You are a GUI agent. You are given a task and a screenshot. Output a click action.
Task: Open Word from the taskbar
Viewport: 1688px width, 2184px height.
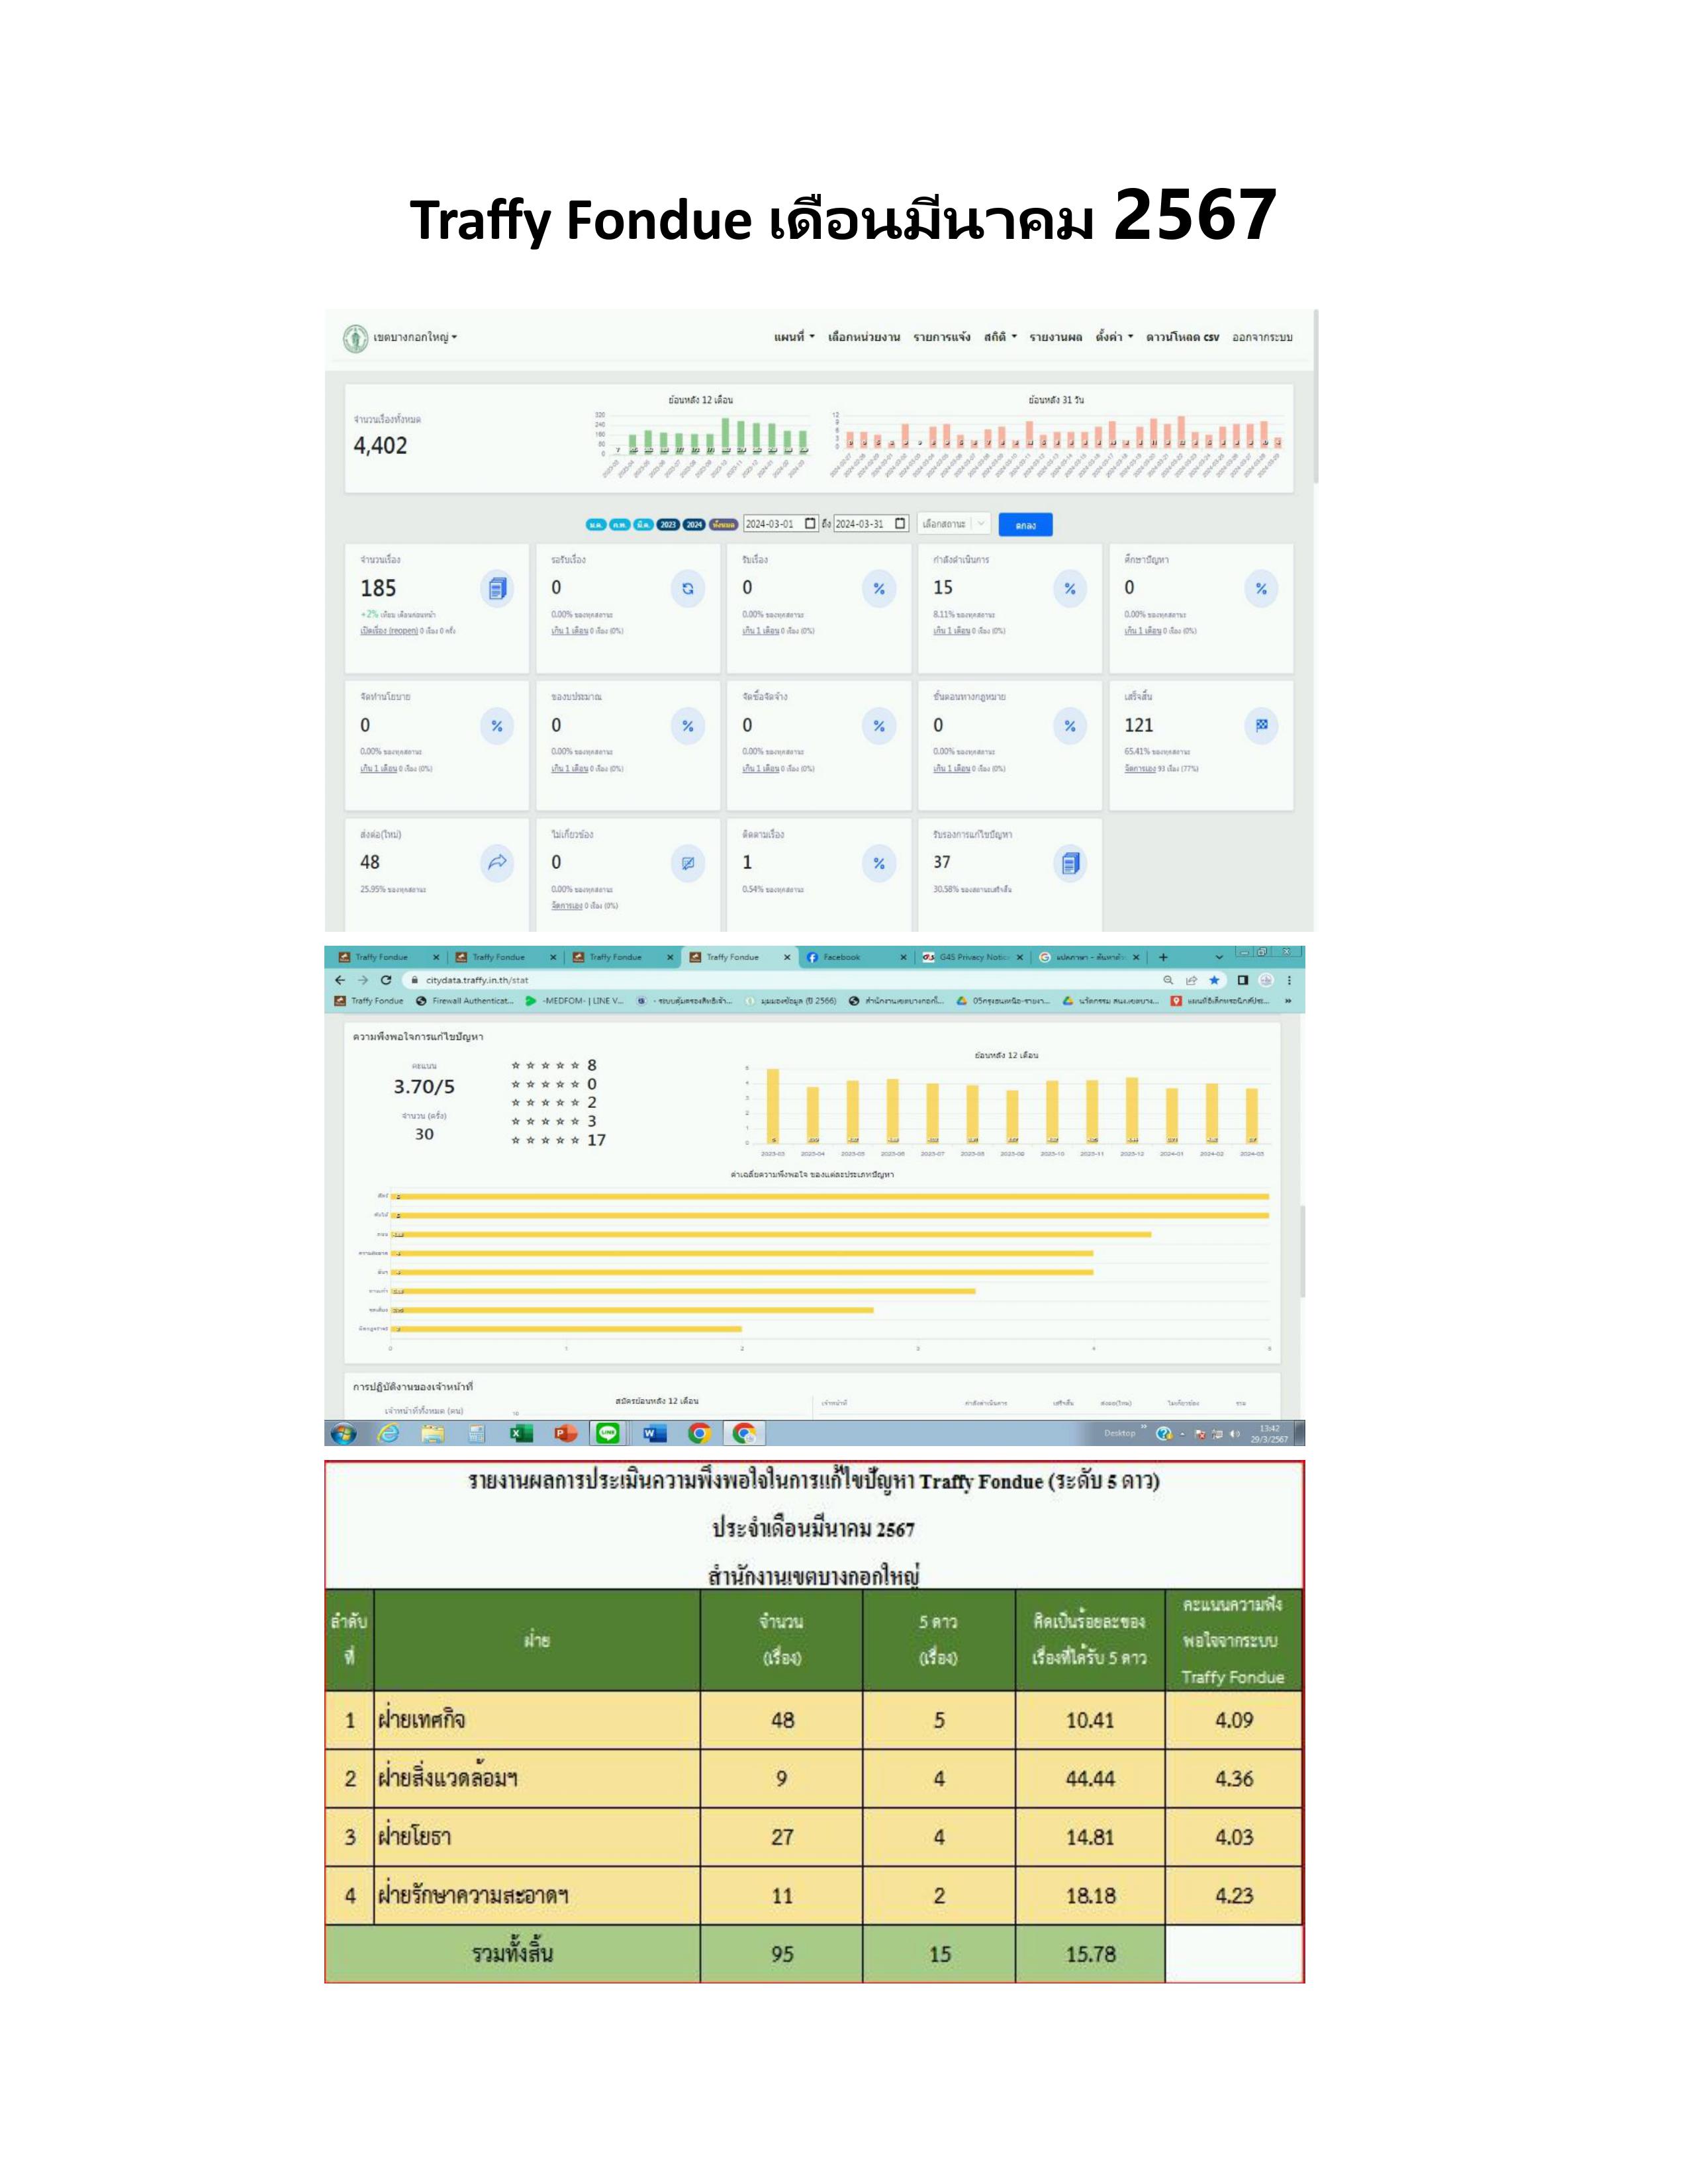click(654, 1434)
